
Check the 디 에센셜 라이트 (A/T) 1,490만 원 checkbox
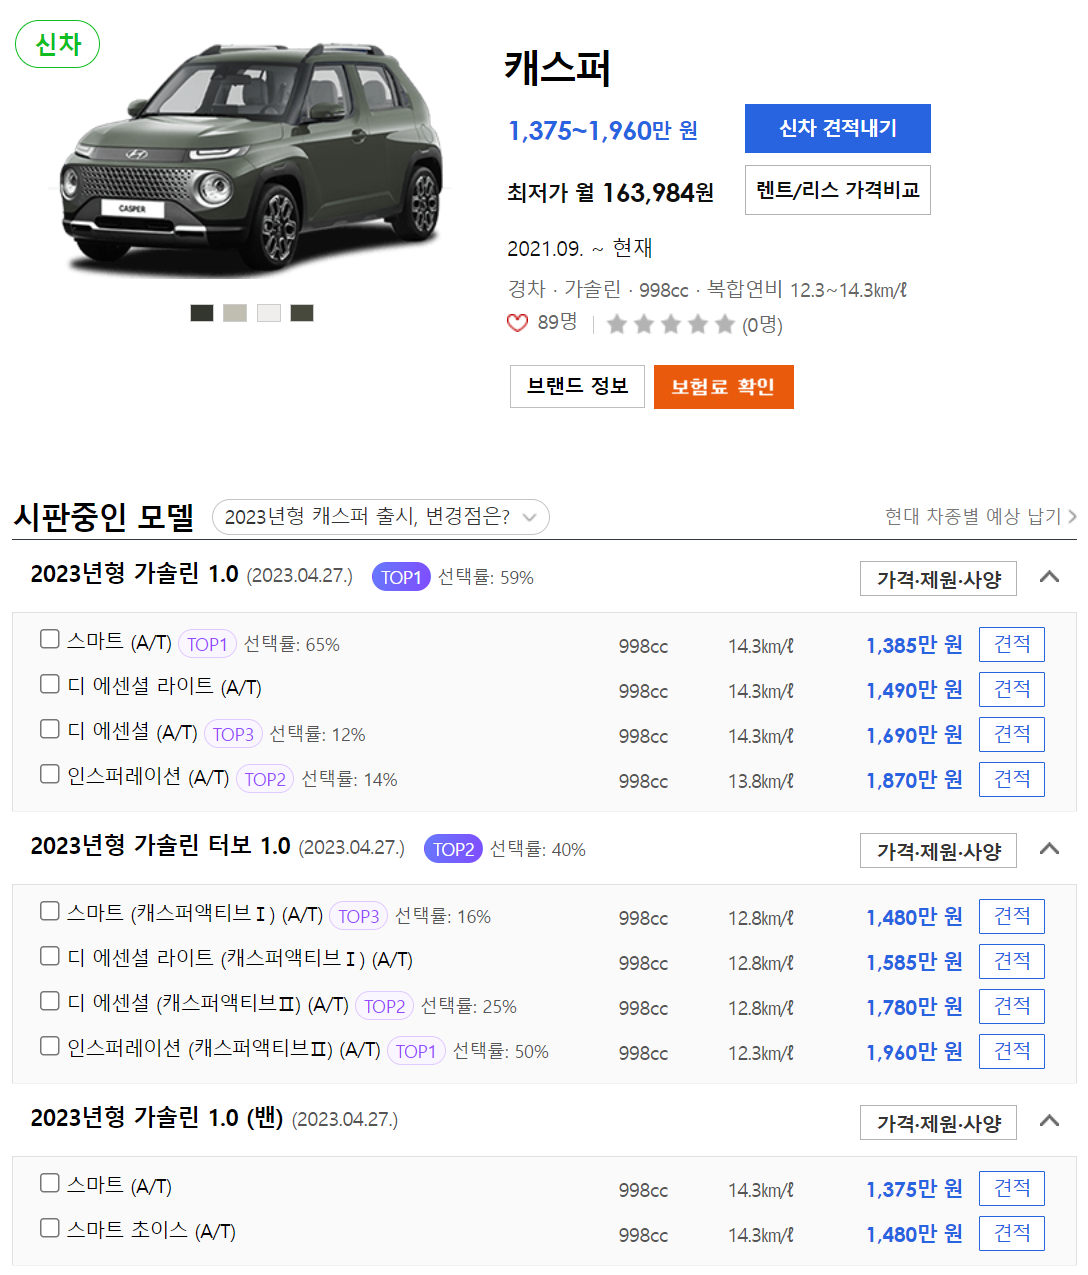50,684
